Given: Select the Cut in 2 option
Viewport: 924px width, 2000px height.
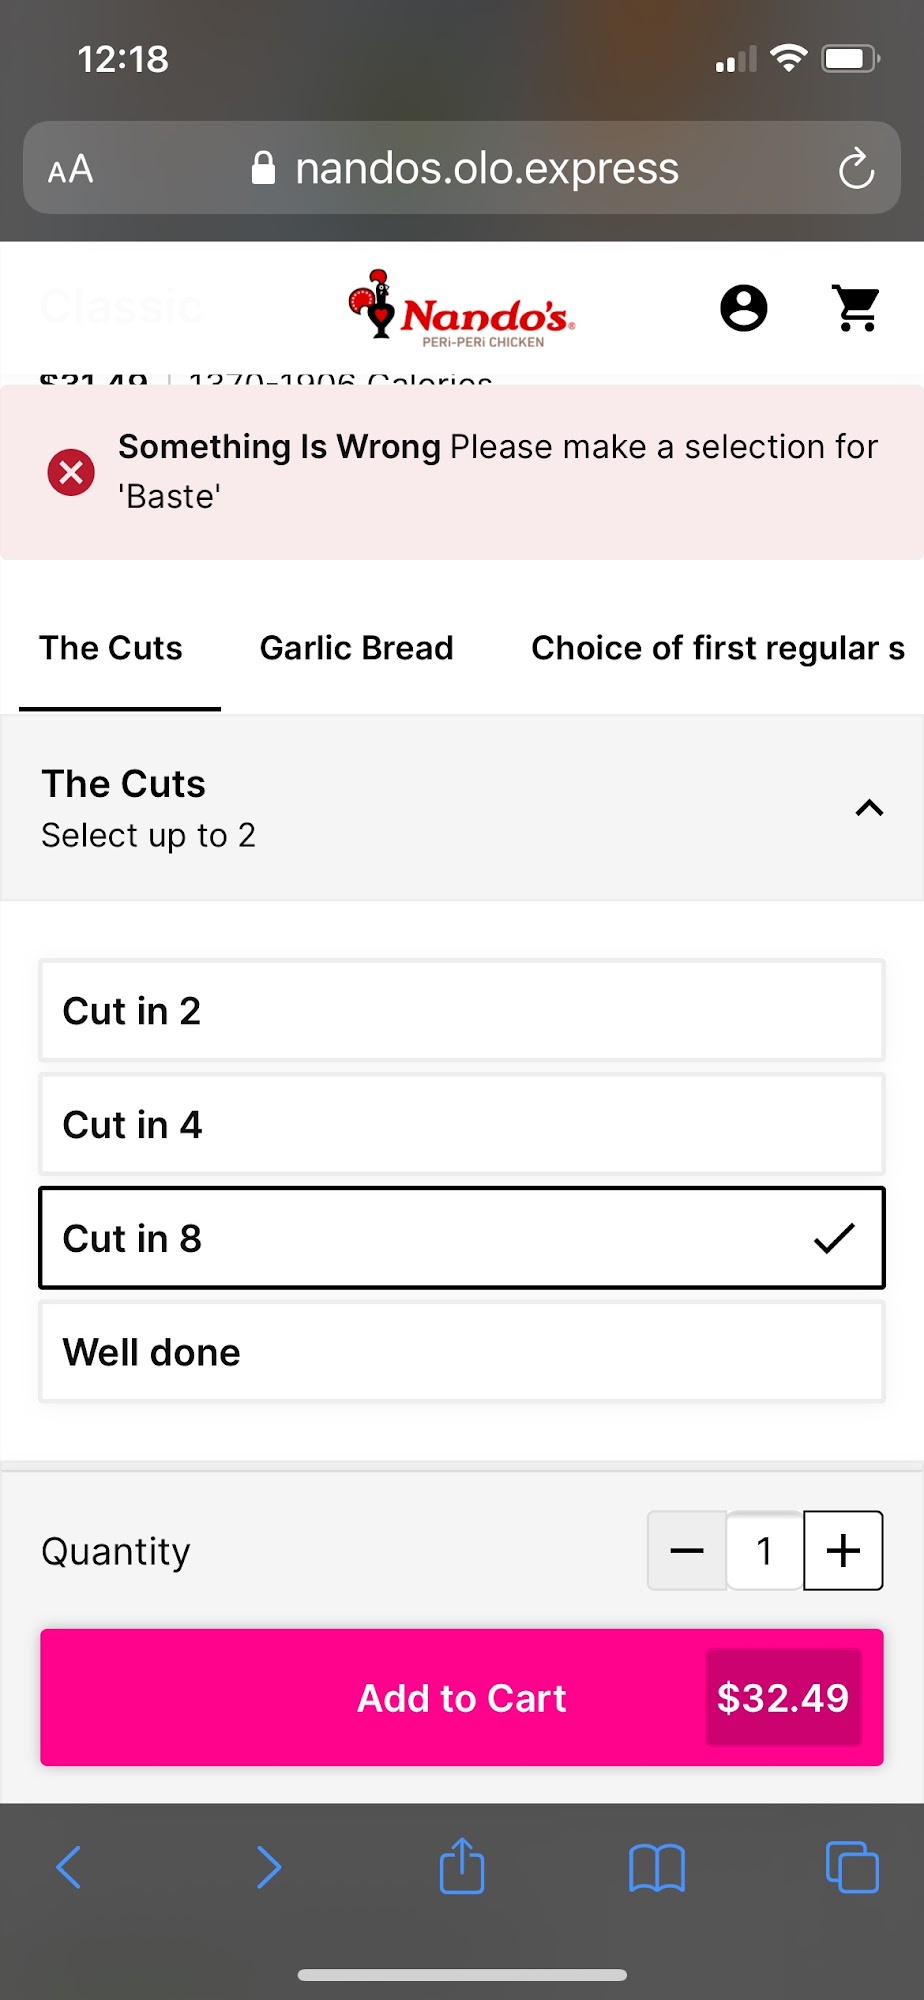Looking at the screenshot, I should click(462, 1010).
